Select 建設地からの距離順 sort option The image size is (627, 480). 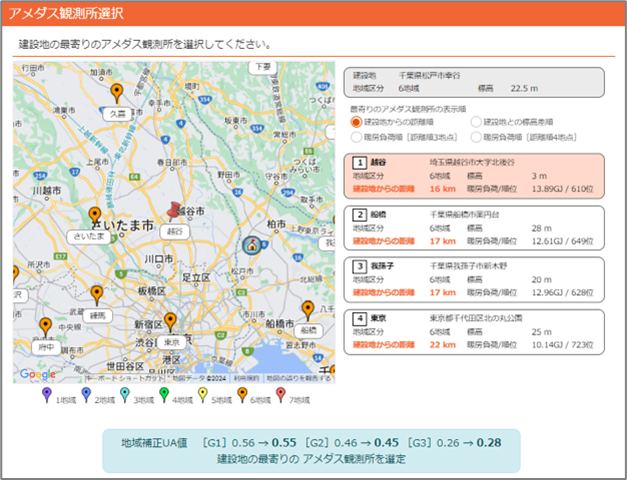[x=356, y=122]
